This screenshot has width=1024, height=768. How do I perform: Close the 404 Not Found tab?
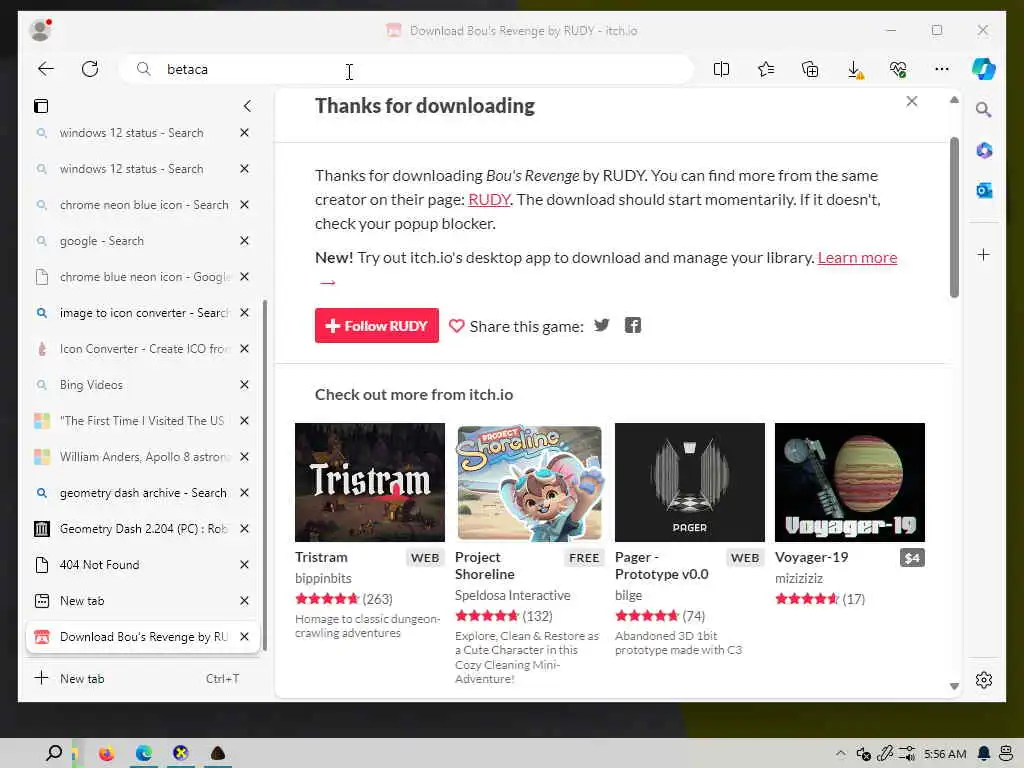[x=244, y=564]
